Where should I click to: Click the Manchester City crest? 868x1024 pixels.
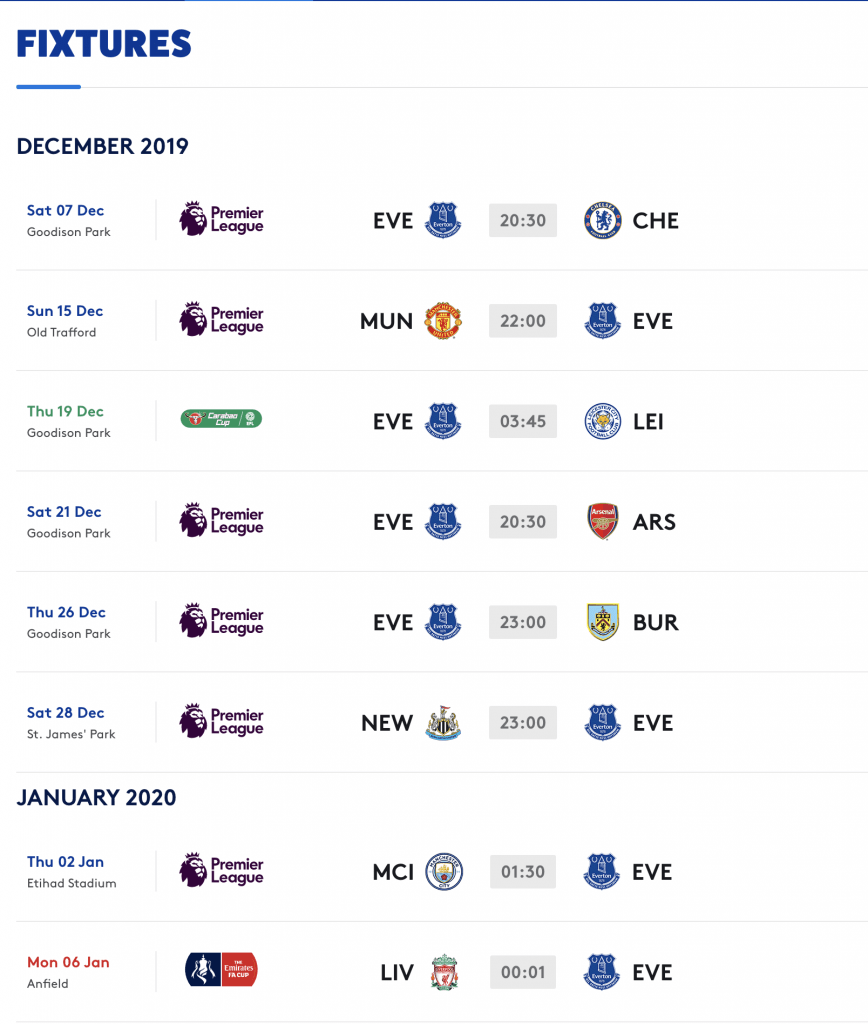[444, 872]
